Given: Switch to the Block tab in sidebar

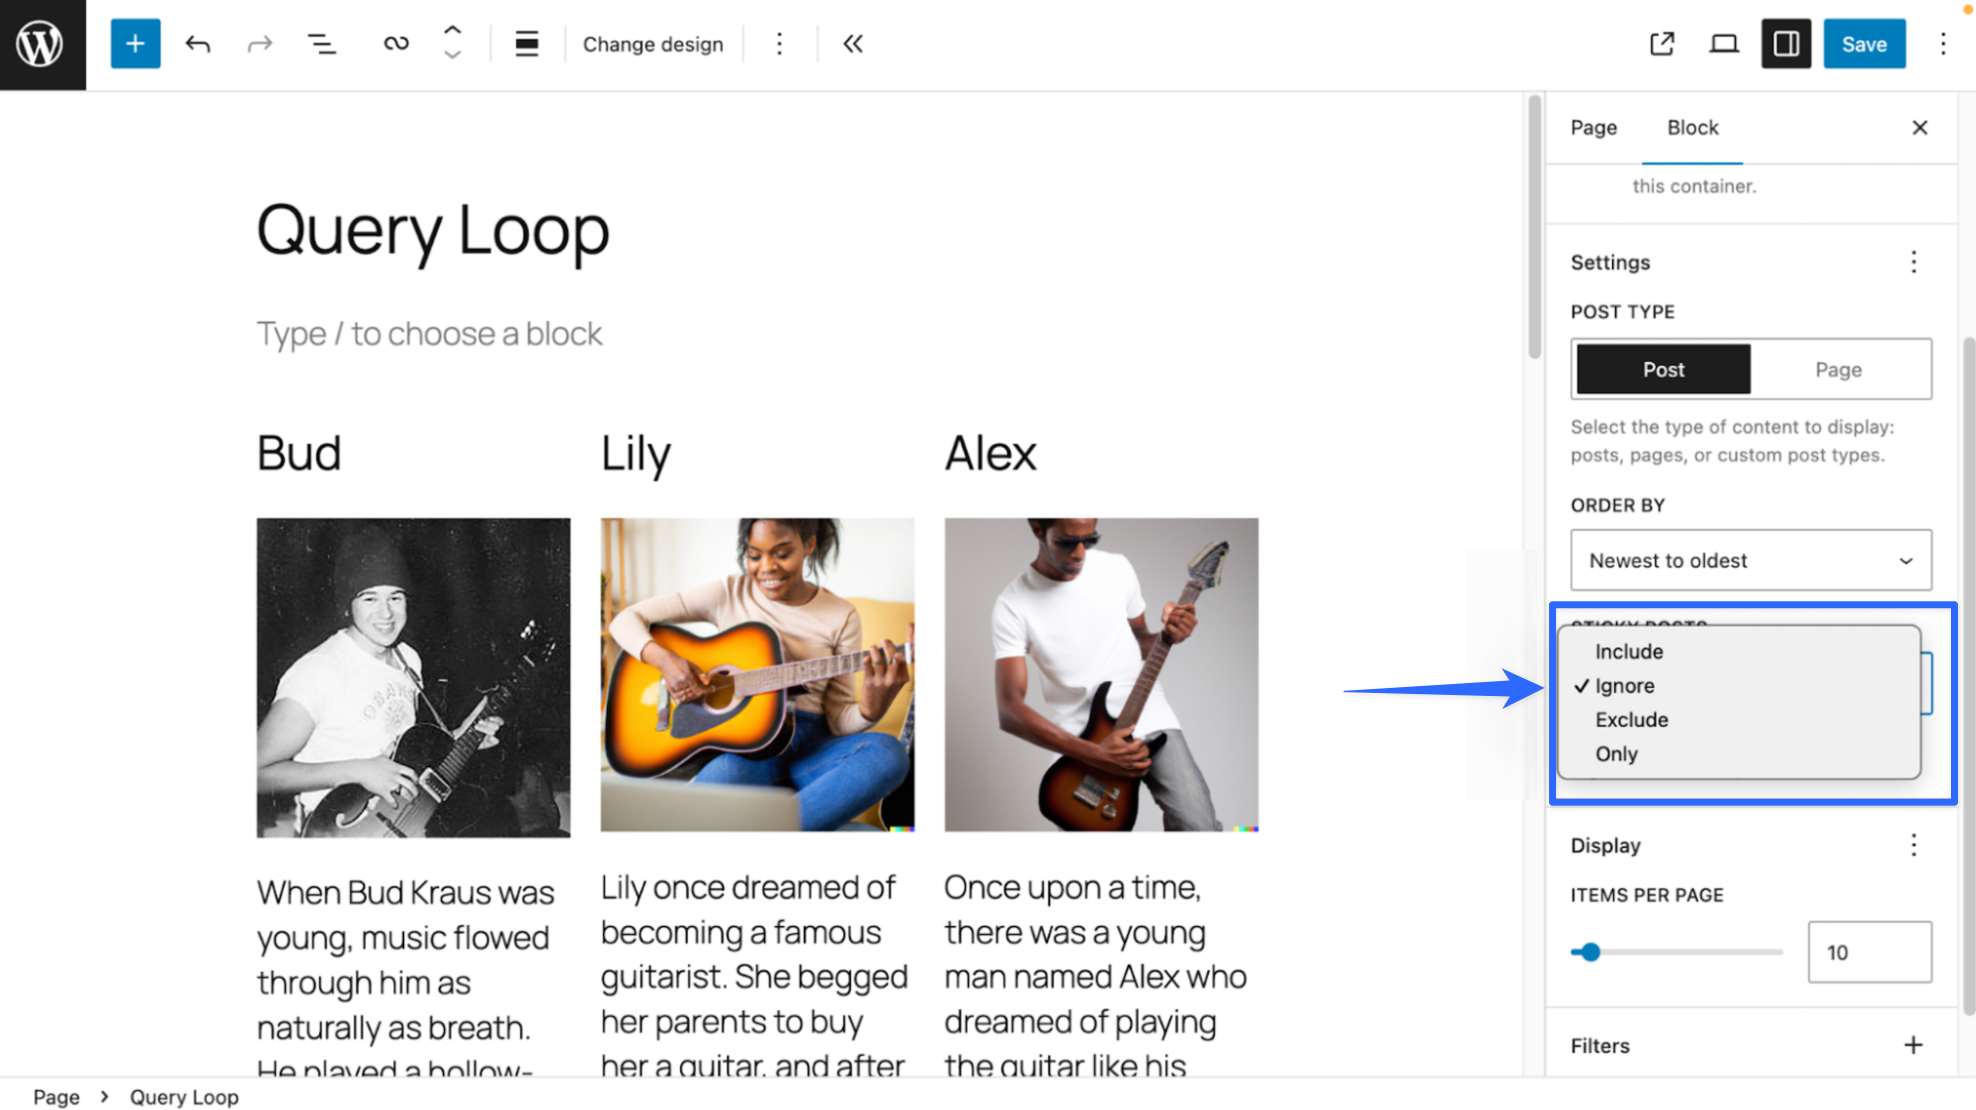Looking at the screenshot, I should click(1692, 128).
